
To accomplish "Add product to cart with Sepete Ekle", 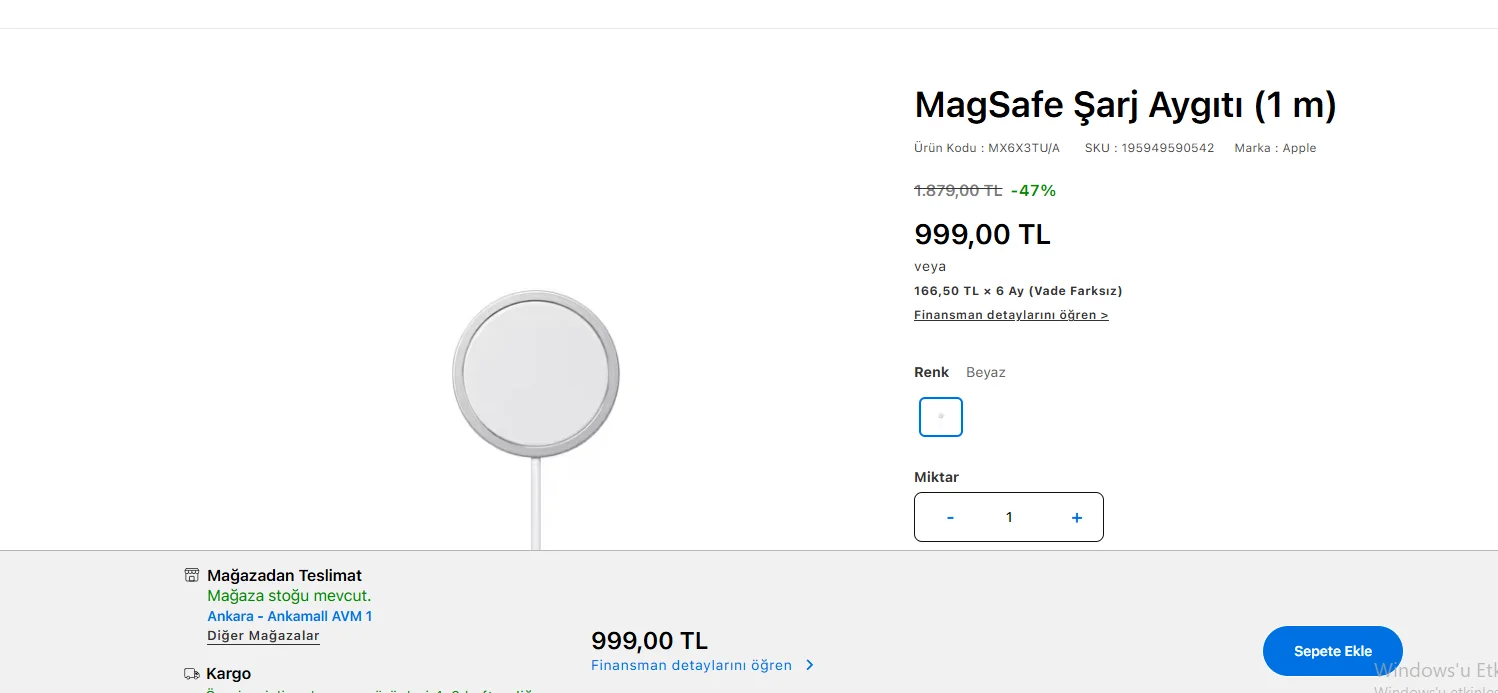I will [x=1332, y=651].
